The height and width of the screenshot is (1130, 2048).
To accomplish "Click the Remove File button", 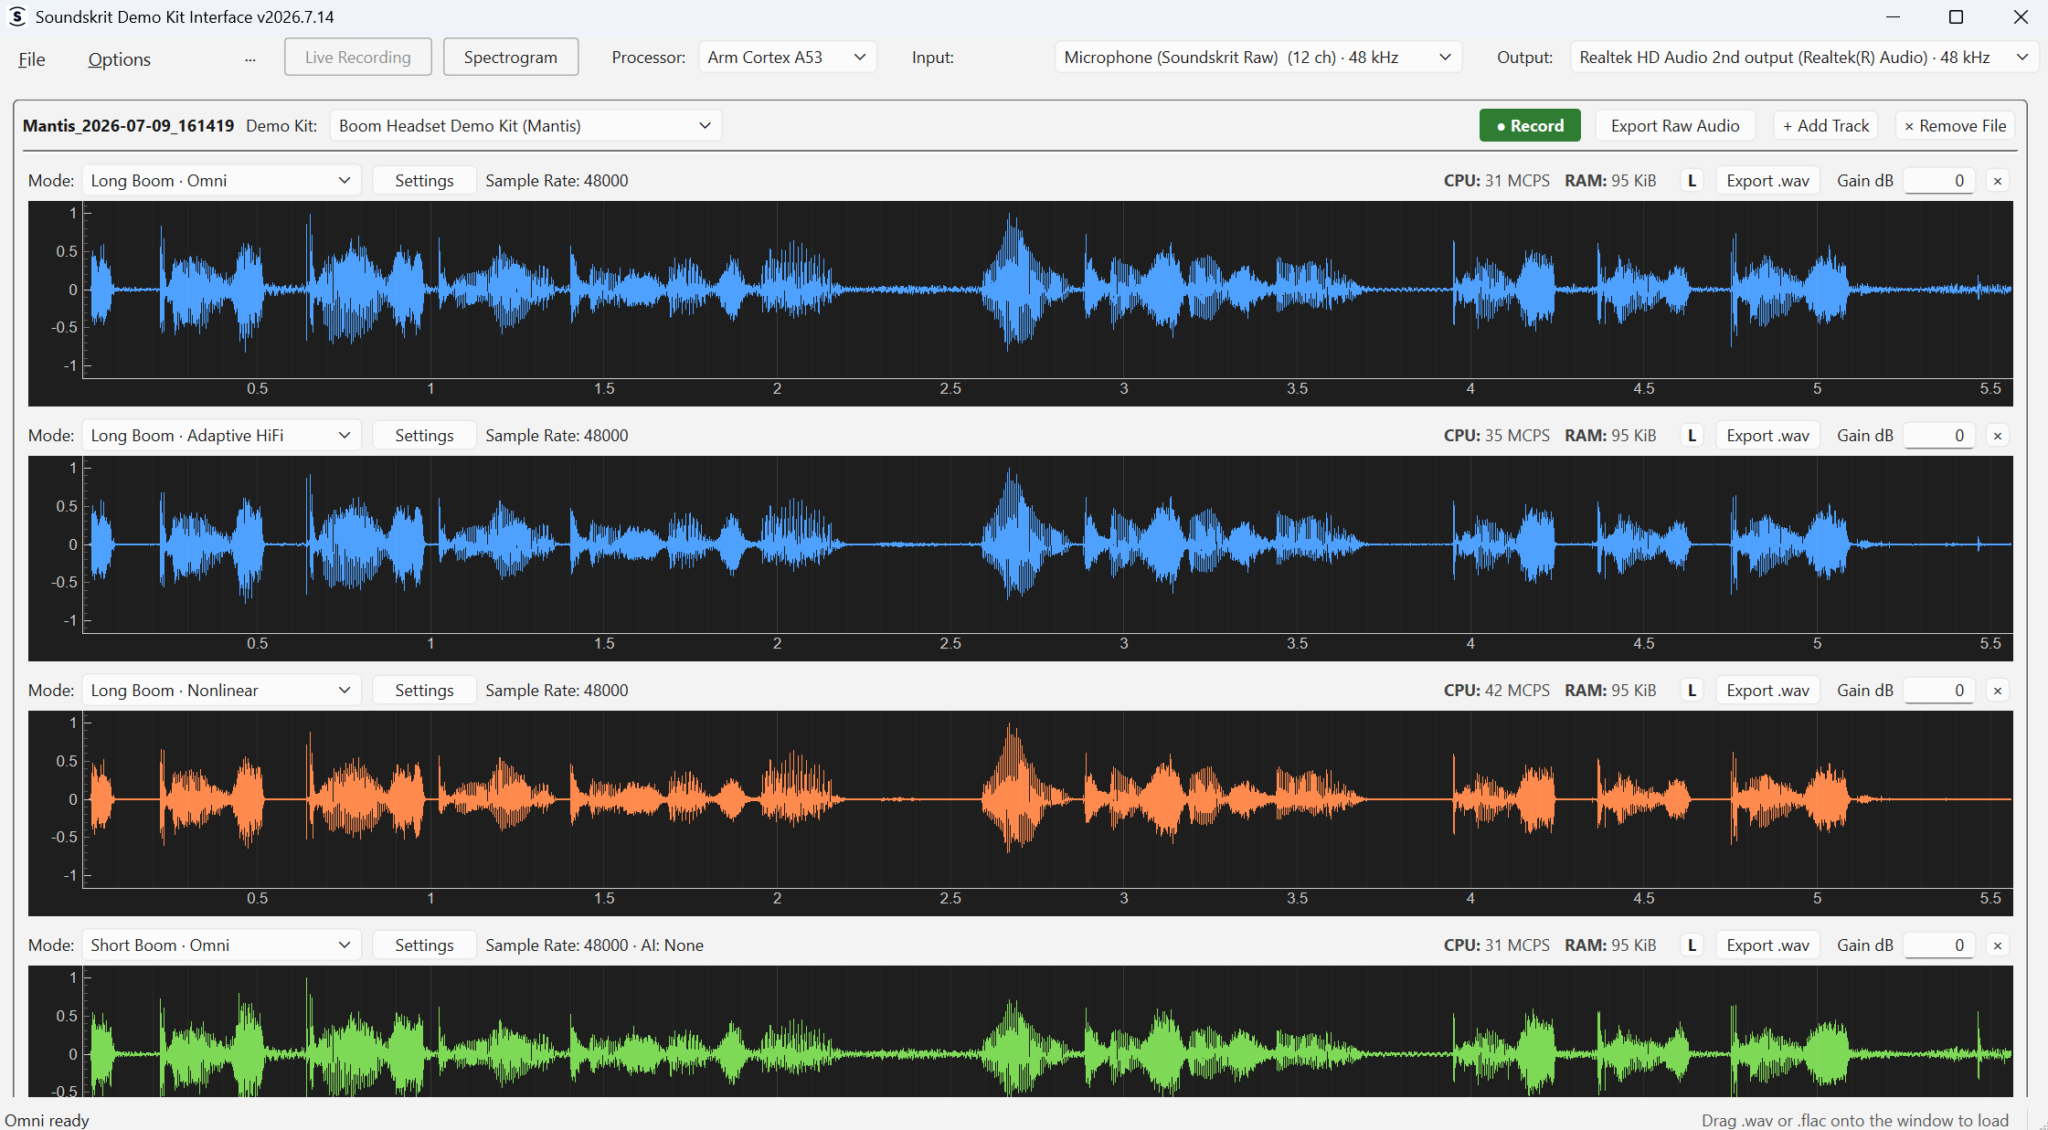I will click(x=1955, y=126).
